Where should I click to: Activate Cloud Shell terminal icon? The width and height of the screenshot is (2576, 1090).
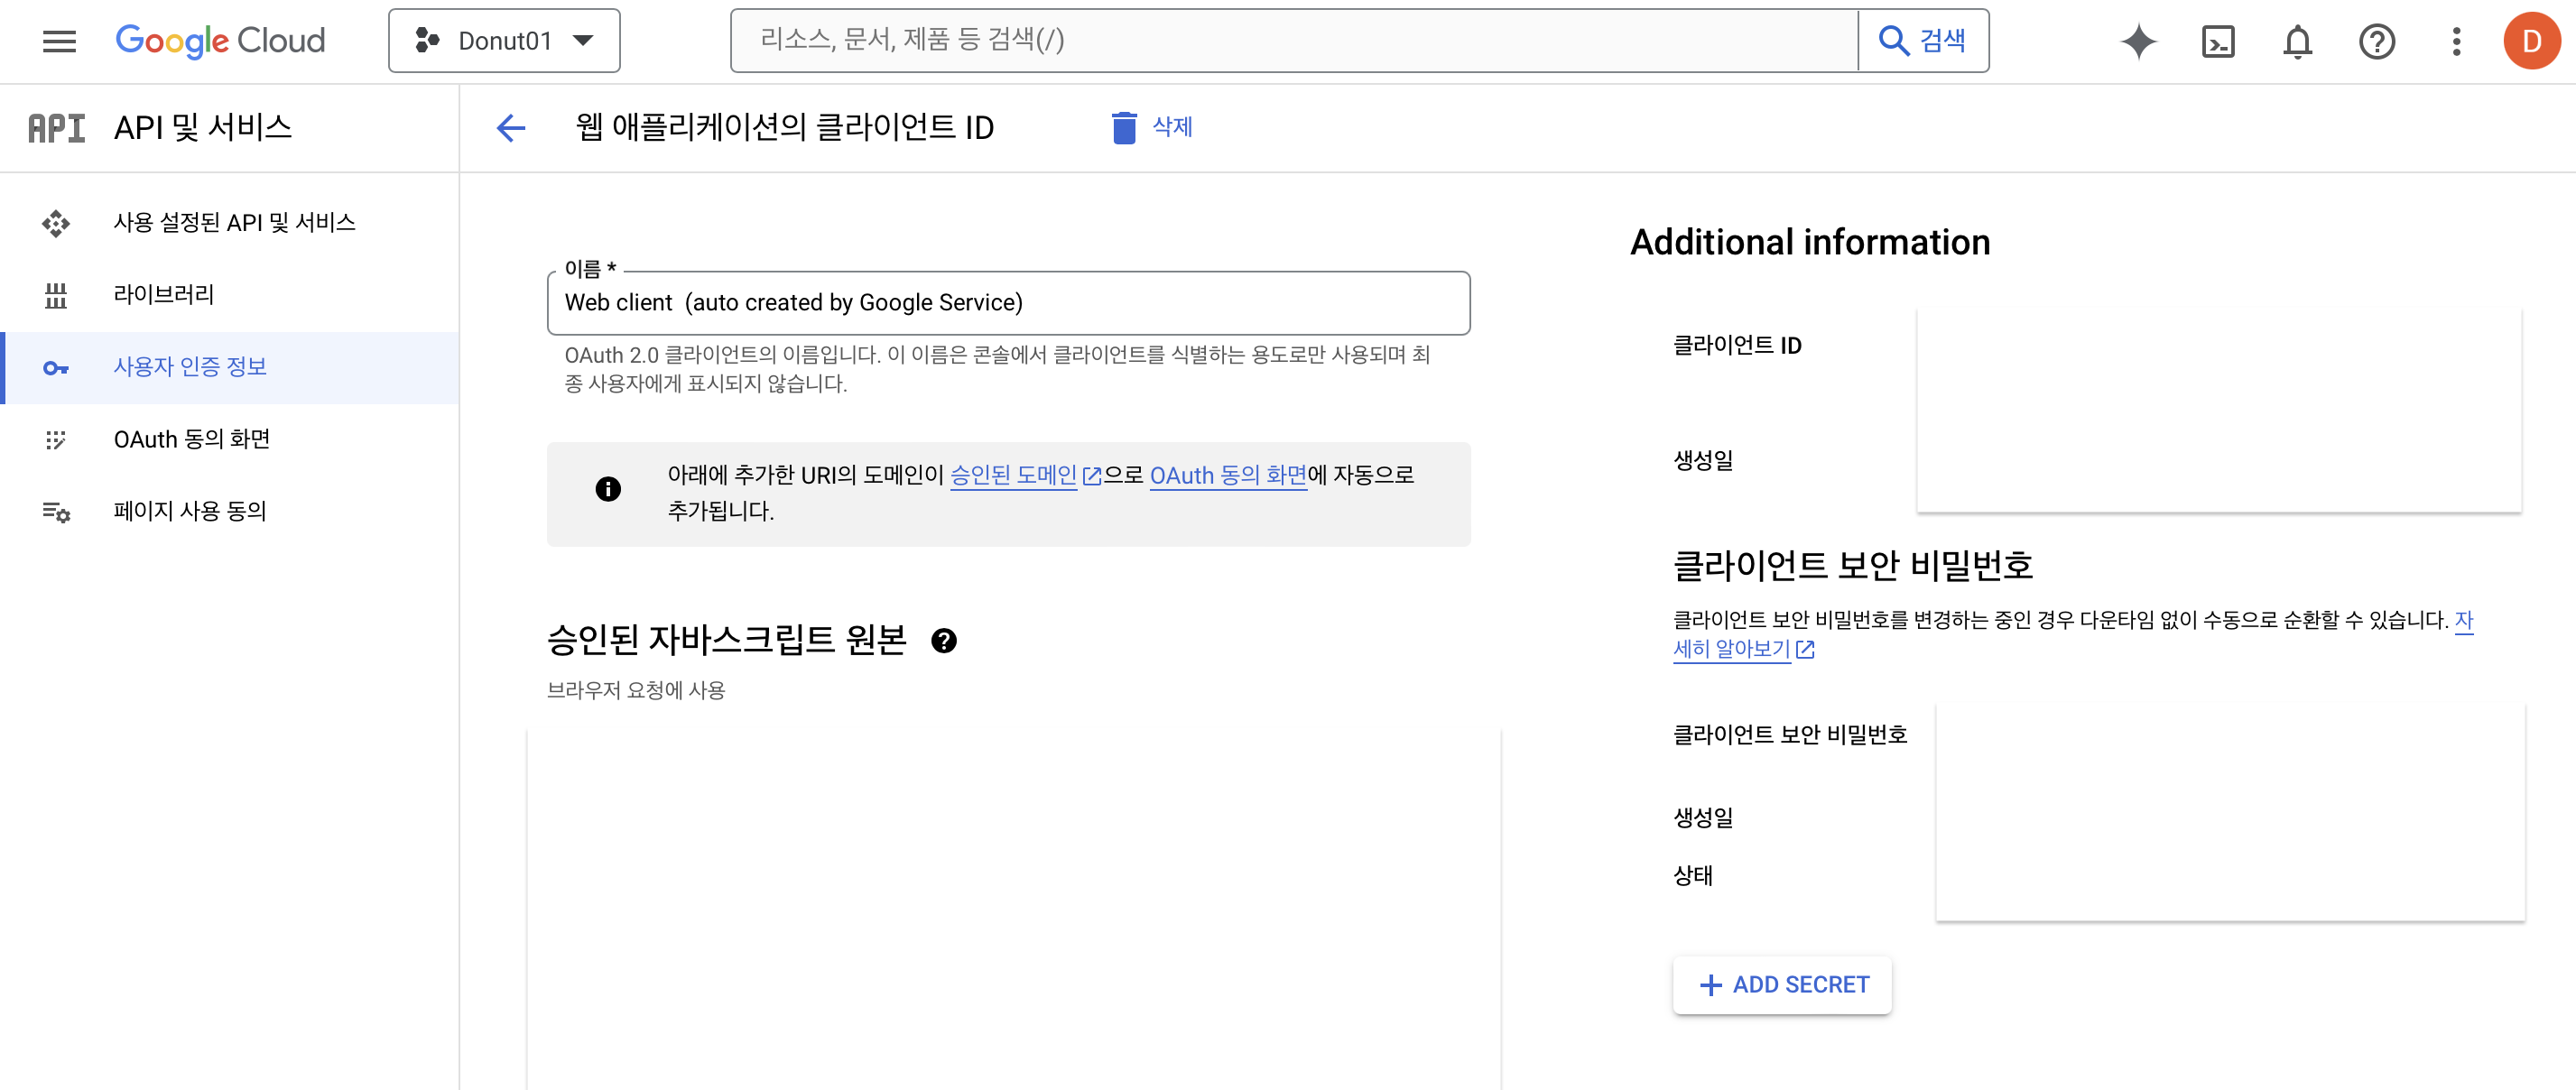pyautogui.click(x=2218, y=41)
